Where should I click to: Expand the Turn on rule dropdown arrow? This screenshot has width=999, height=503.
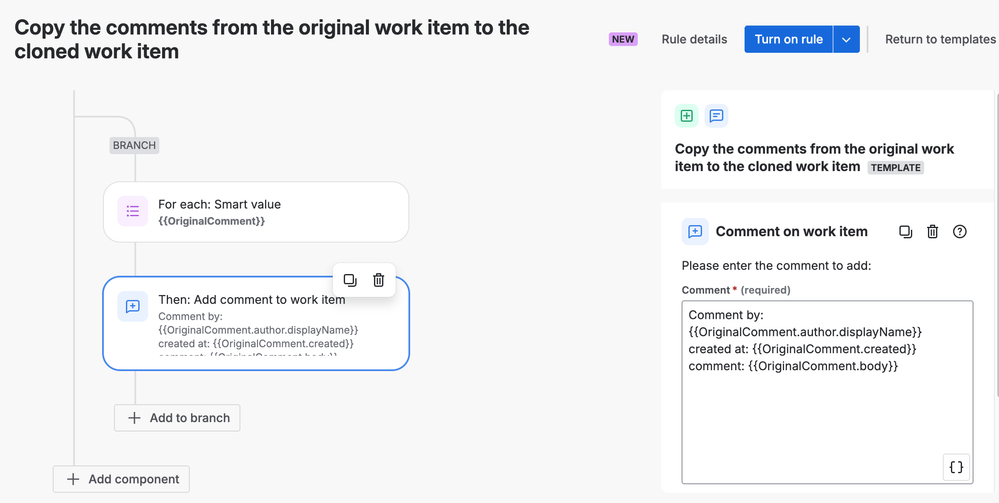(846, 40)
